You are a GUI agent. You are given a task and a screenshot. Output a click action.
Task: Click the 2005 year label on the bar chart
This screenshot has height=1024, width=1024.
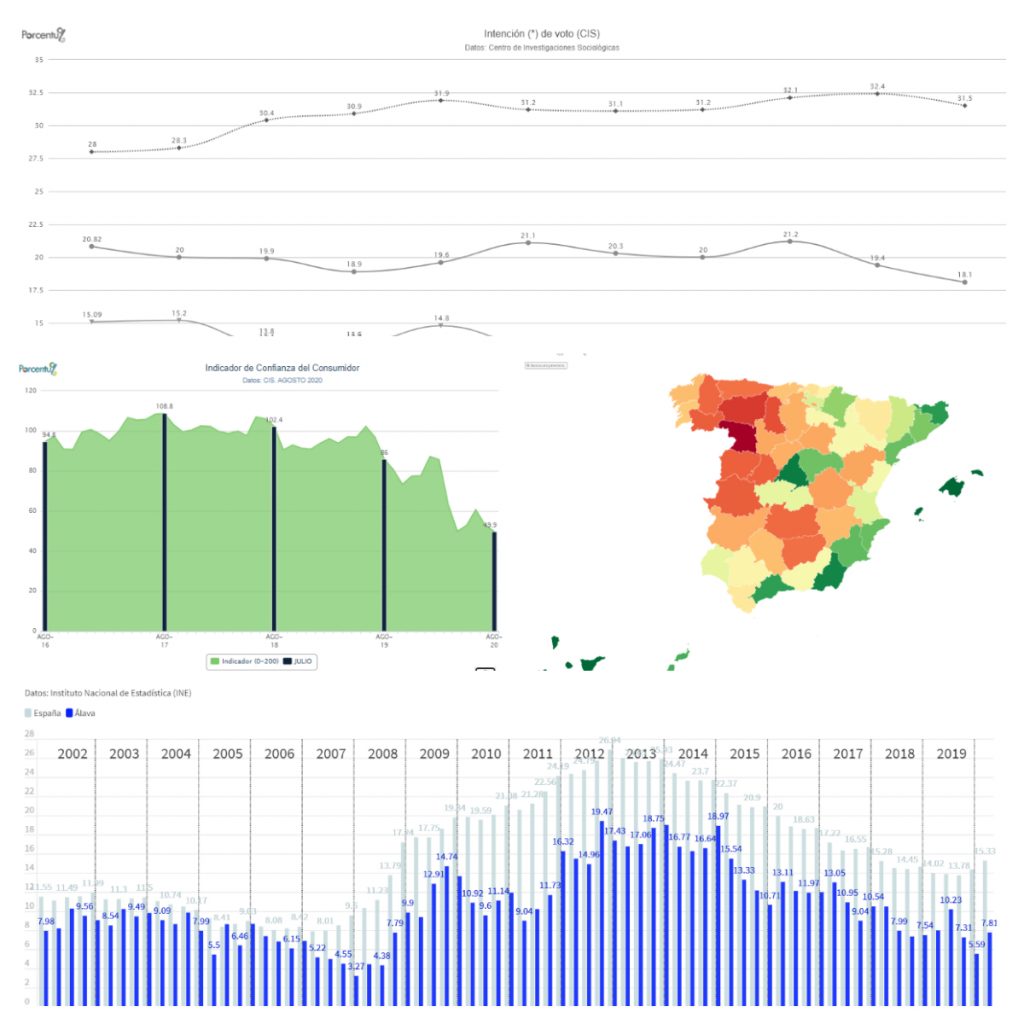[x=227, y=754]
